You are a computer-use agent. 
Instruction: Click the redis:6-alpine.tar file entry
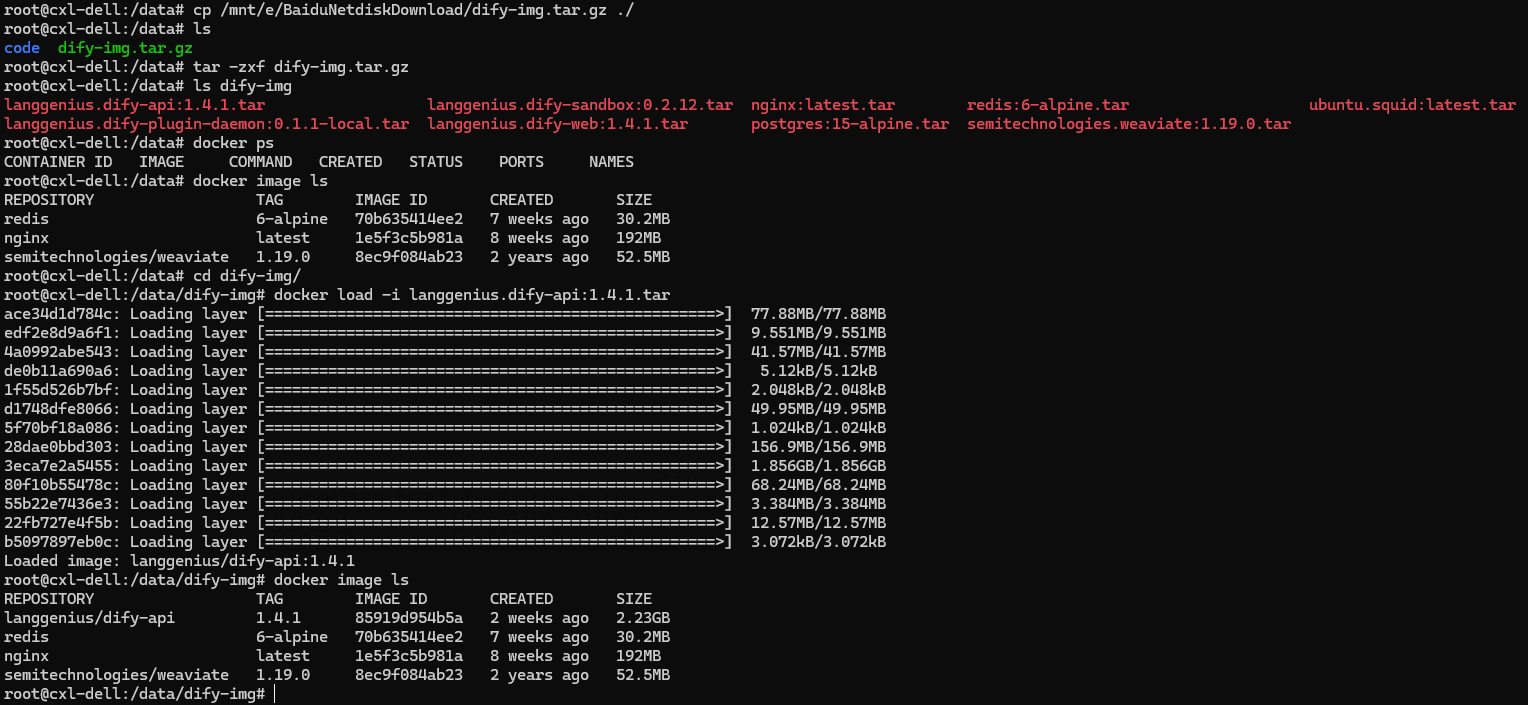1048,105
